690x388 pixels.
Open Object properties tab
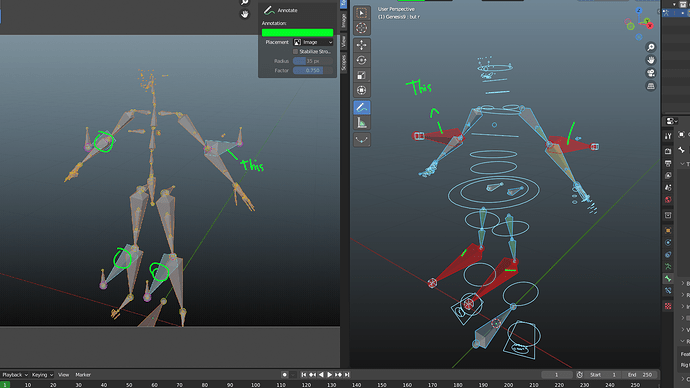coord(668,231)
